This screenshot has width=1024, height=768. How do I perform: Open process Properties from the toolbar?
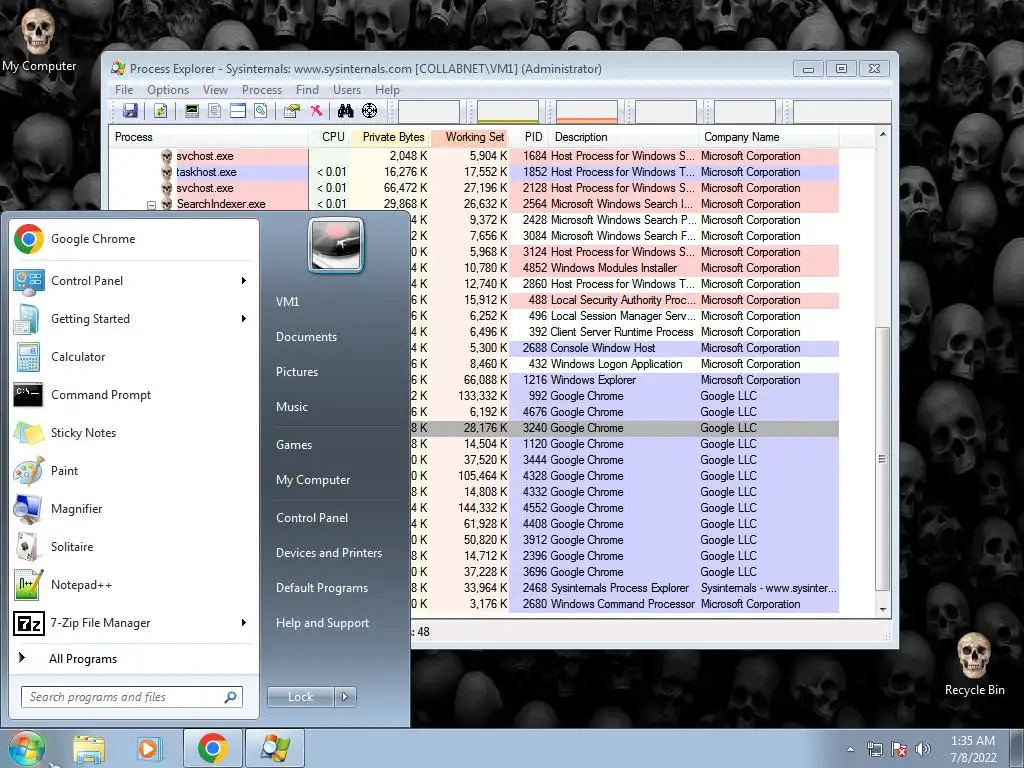(292, 111)
